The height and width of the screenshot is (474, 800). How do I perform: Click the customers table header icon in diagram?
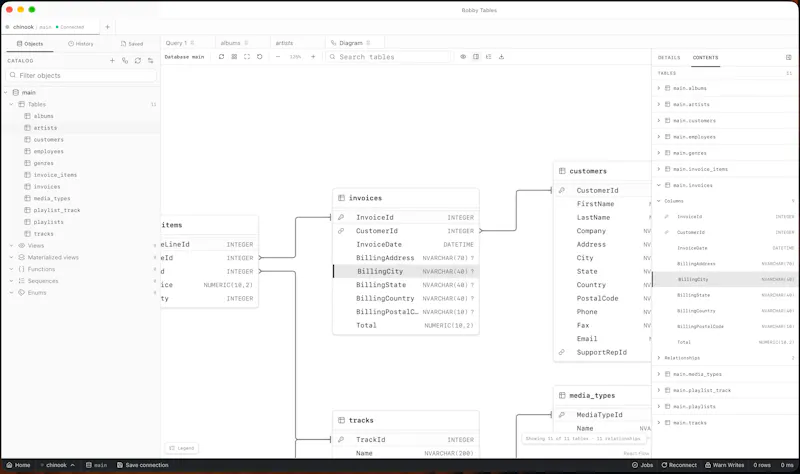tap(562, 171)
